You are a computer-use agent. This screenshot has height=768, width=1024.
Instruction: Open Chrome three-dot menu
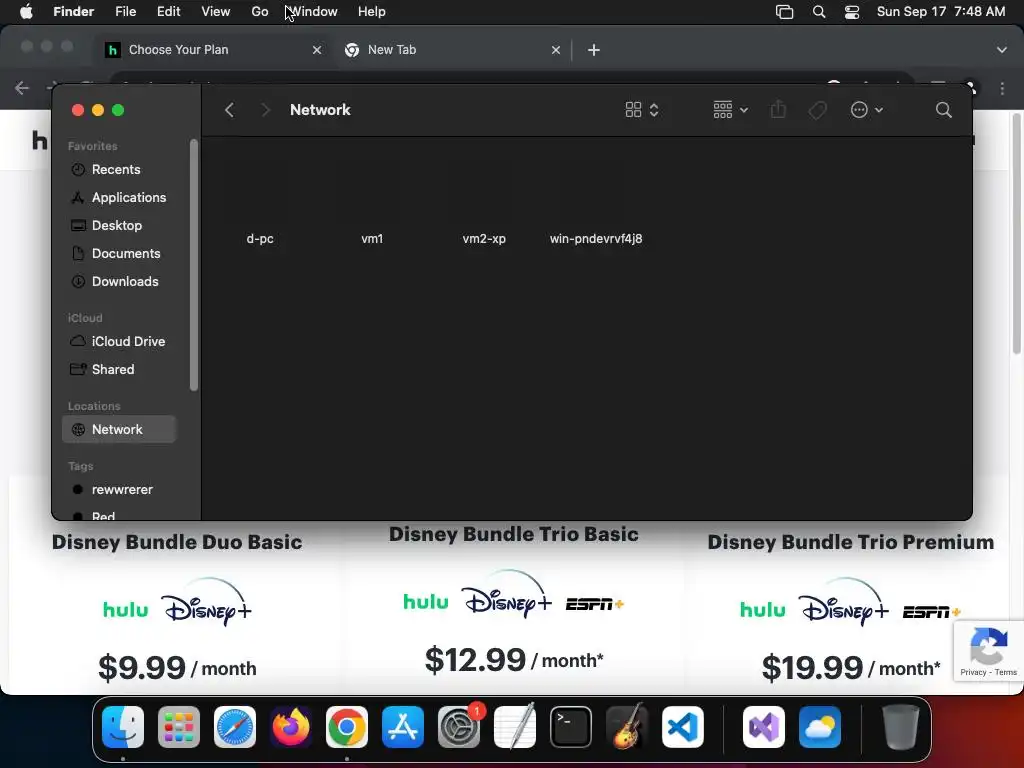pyautogui.click(x=1002, y=88)
